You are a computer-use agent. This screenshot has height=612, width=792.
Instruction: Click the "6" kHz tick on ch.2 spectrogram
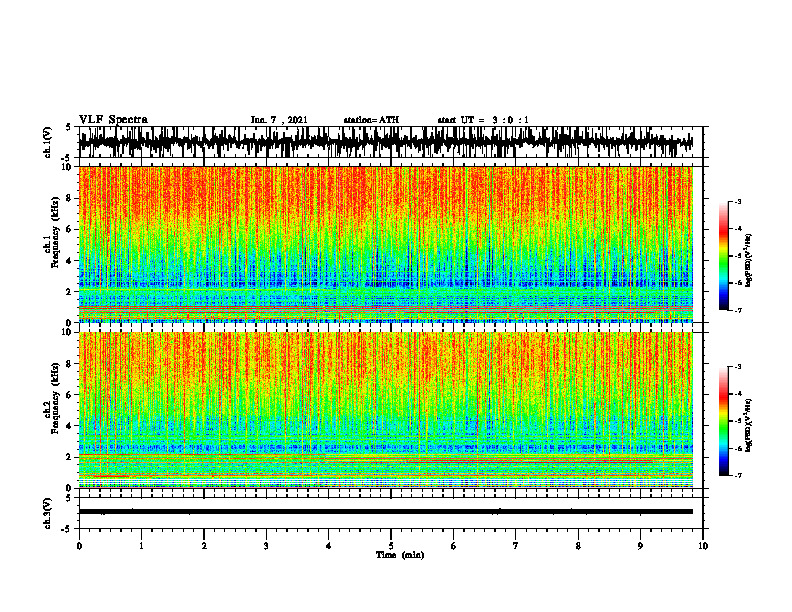point(70,395)
